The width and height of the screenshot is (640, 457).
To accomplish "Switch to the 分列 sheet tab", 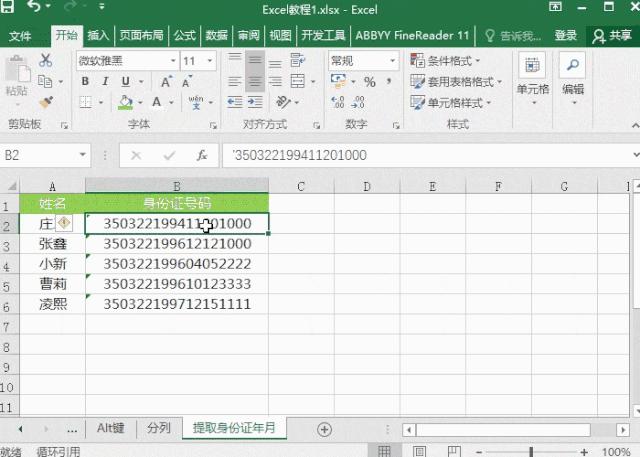I will click(159, 428).
